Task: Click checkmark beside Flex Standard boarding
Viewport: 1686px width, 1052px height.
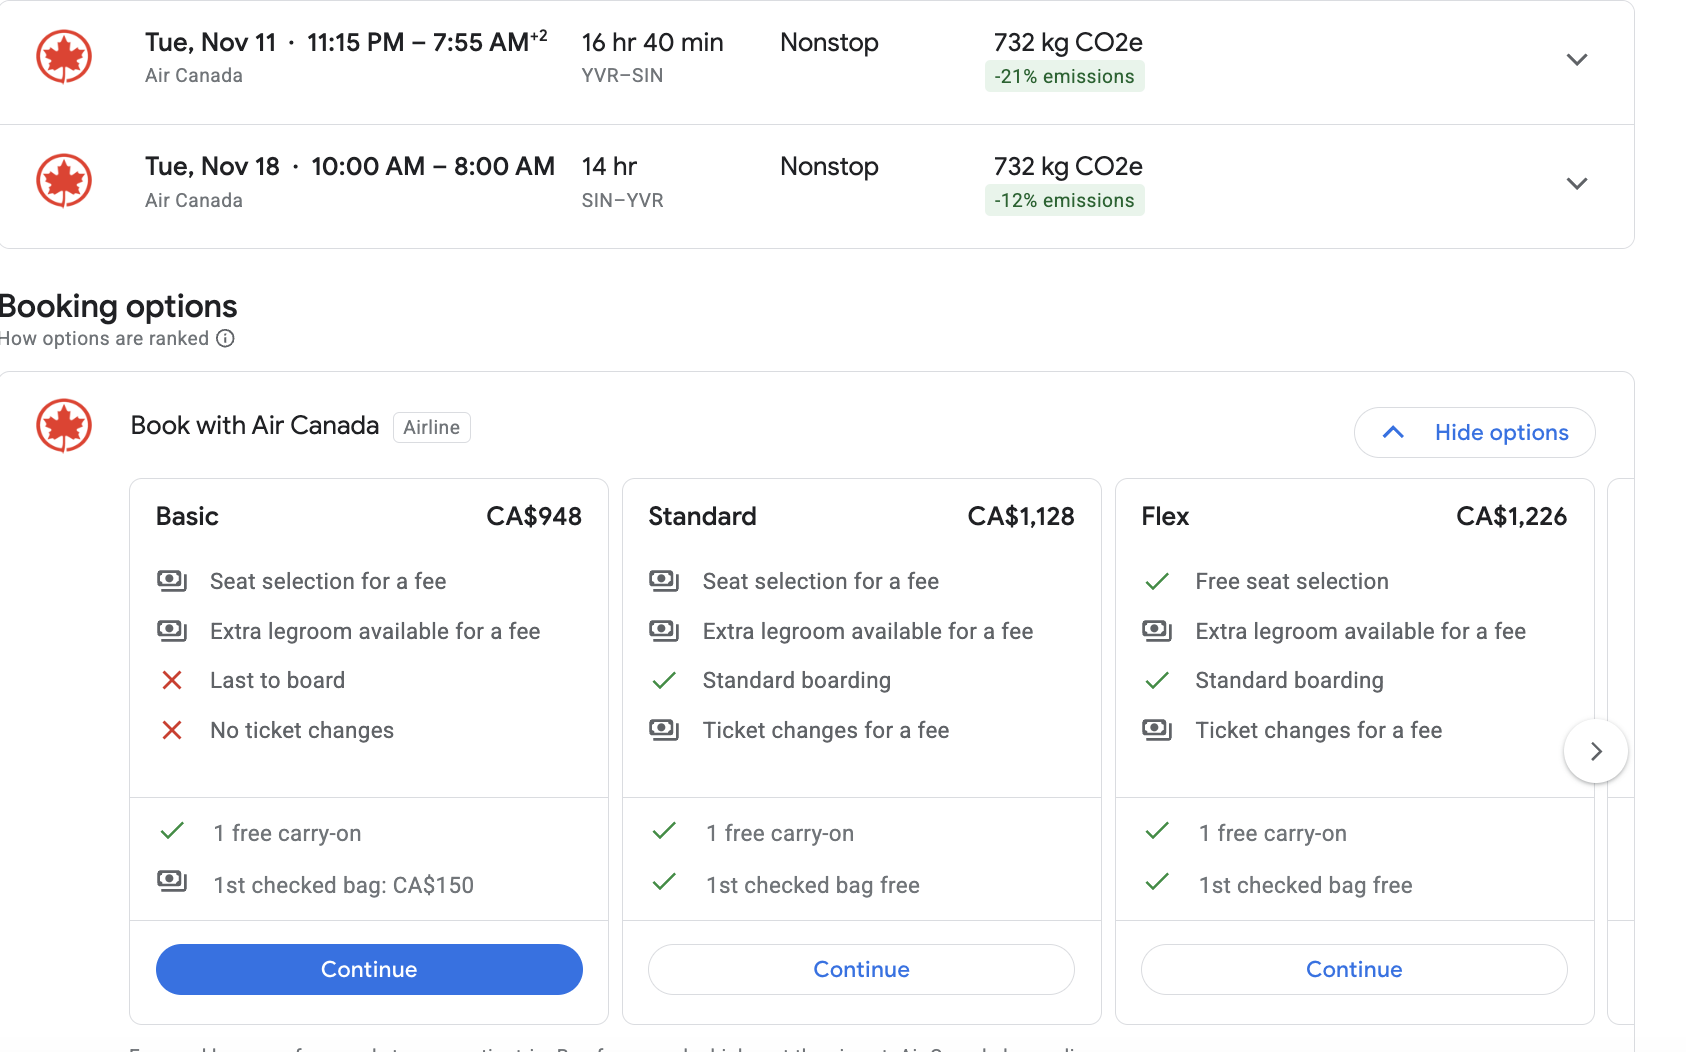Action: tap(1157, 681)
